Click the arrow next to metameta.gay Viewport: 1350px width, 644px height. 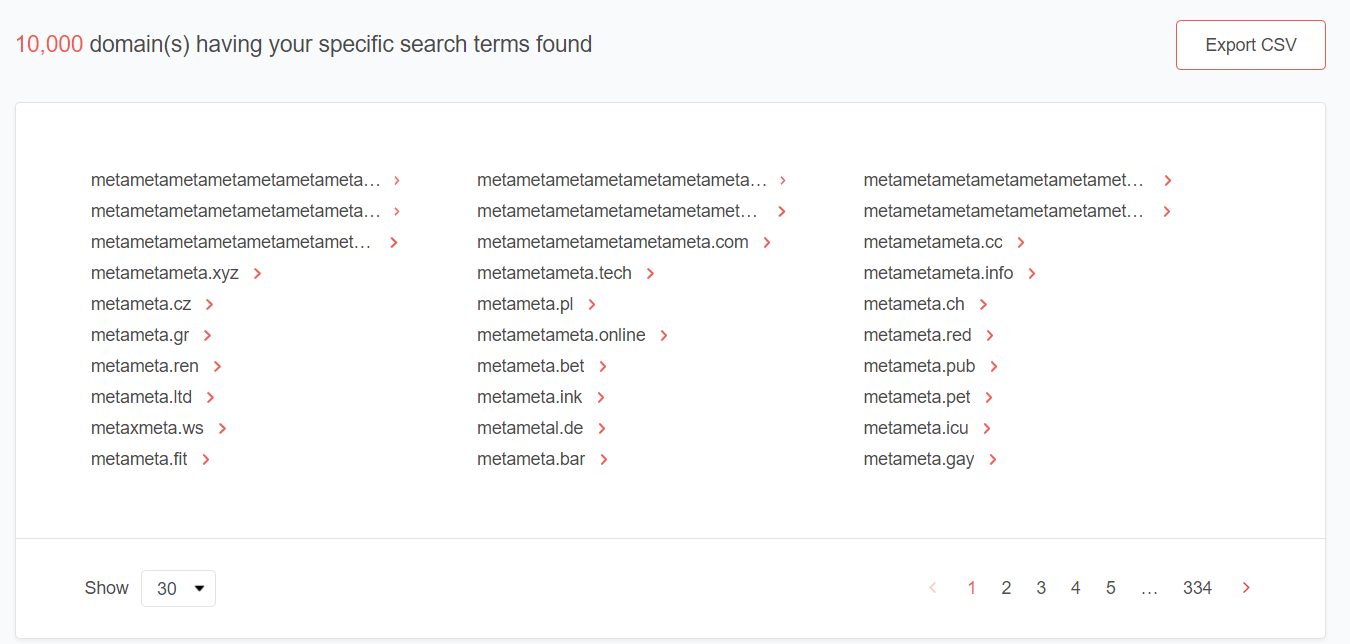coord(993,460)
